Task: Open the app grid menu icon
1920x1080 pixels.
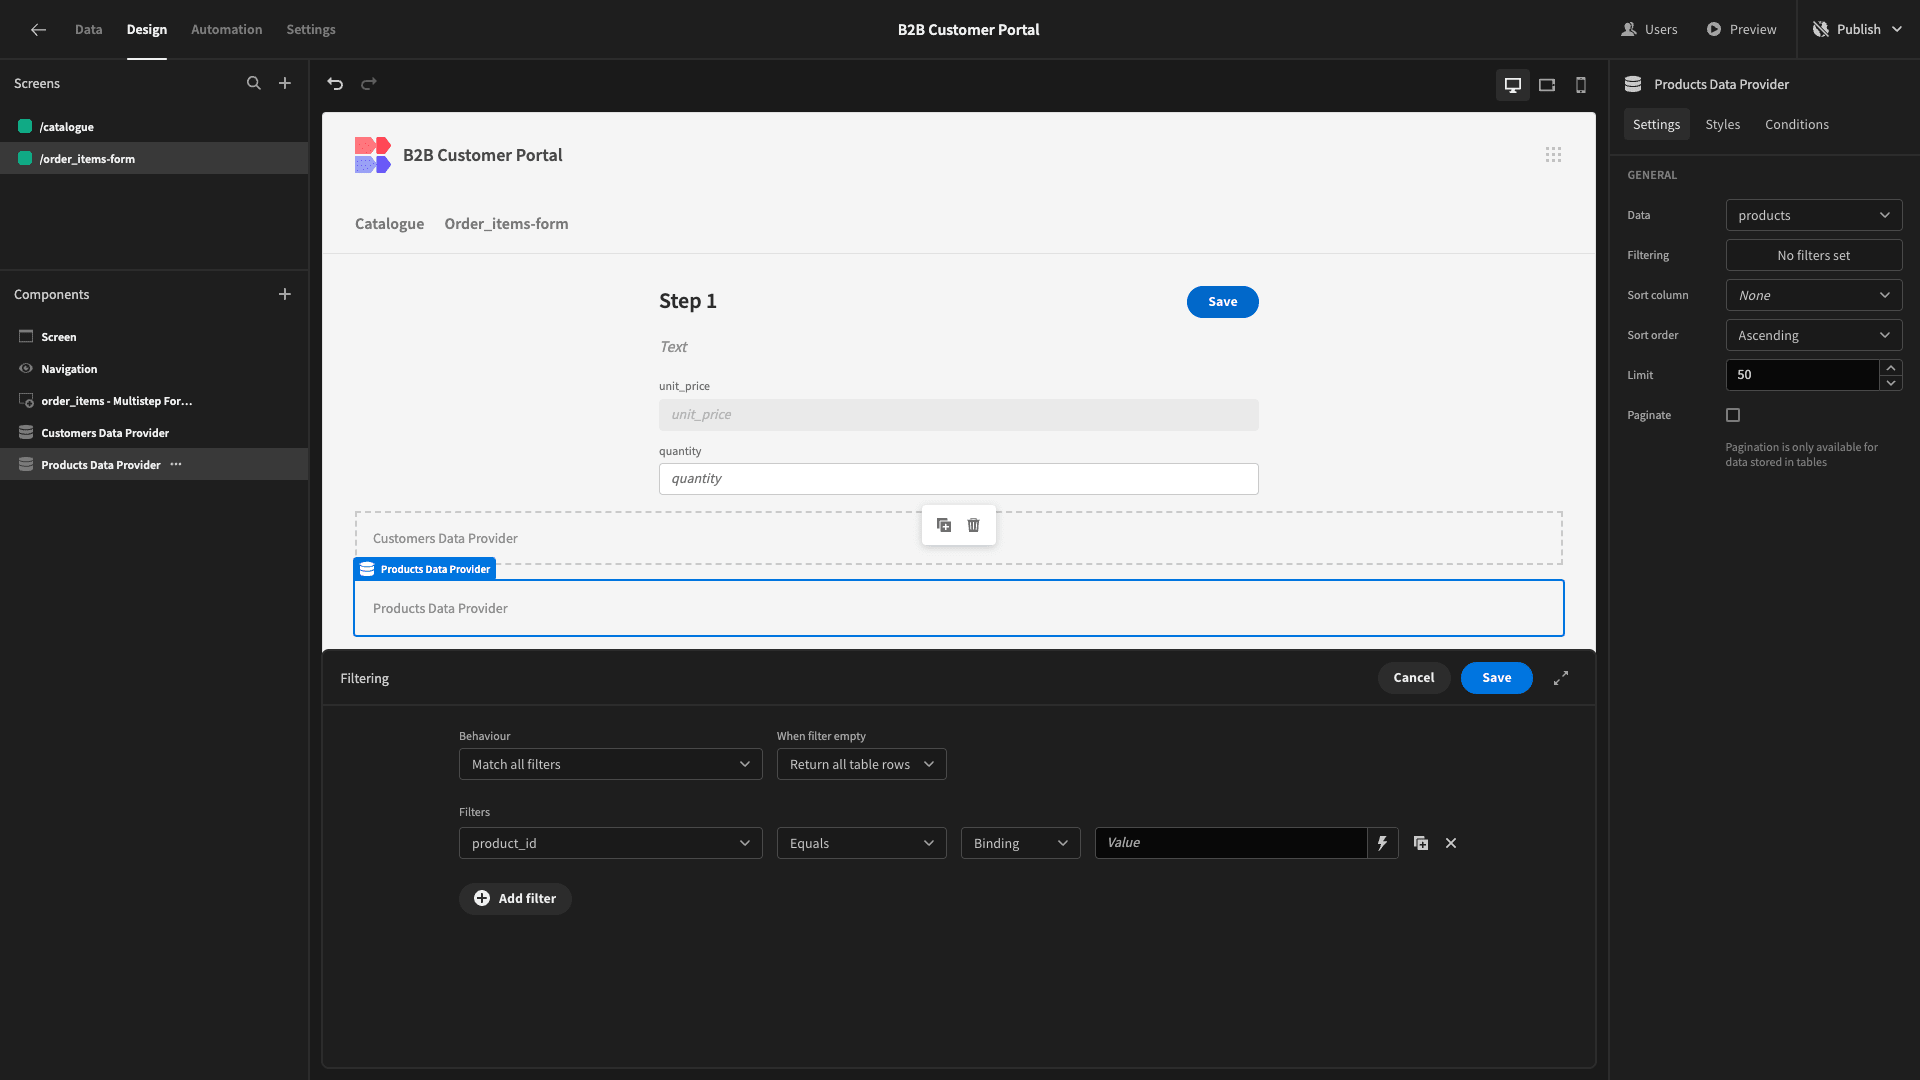Action: tap(1553, 155)
